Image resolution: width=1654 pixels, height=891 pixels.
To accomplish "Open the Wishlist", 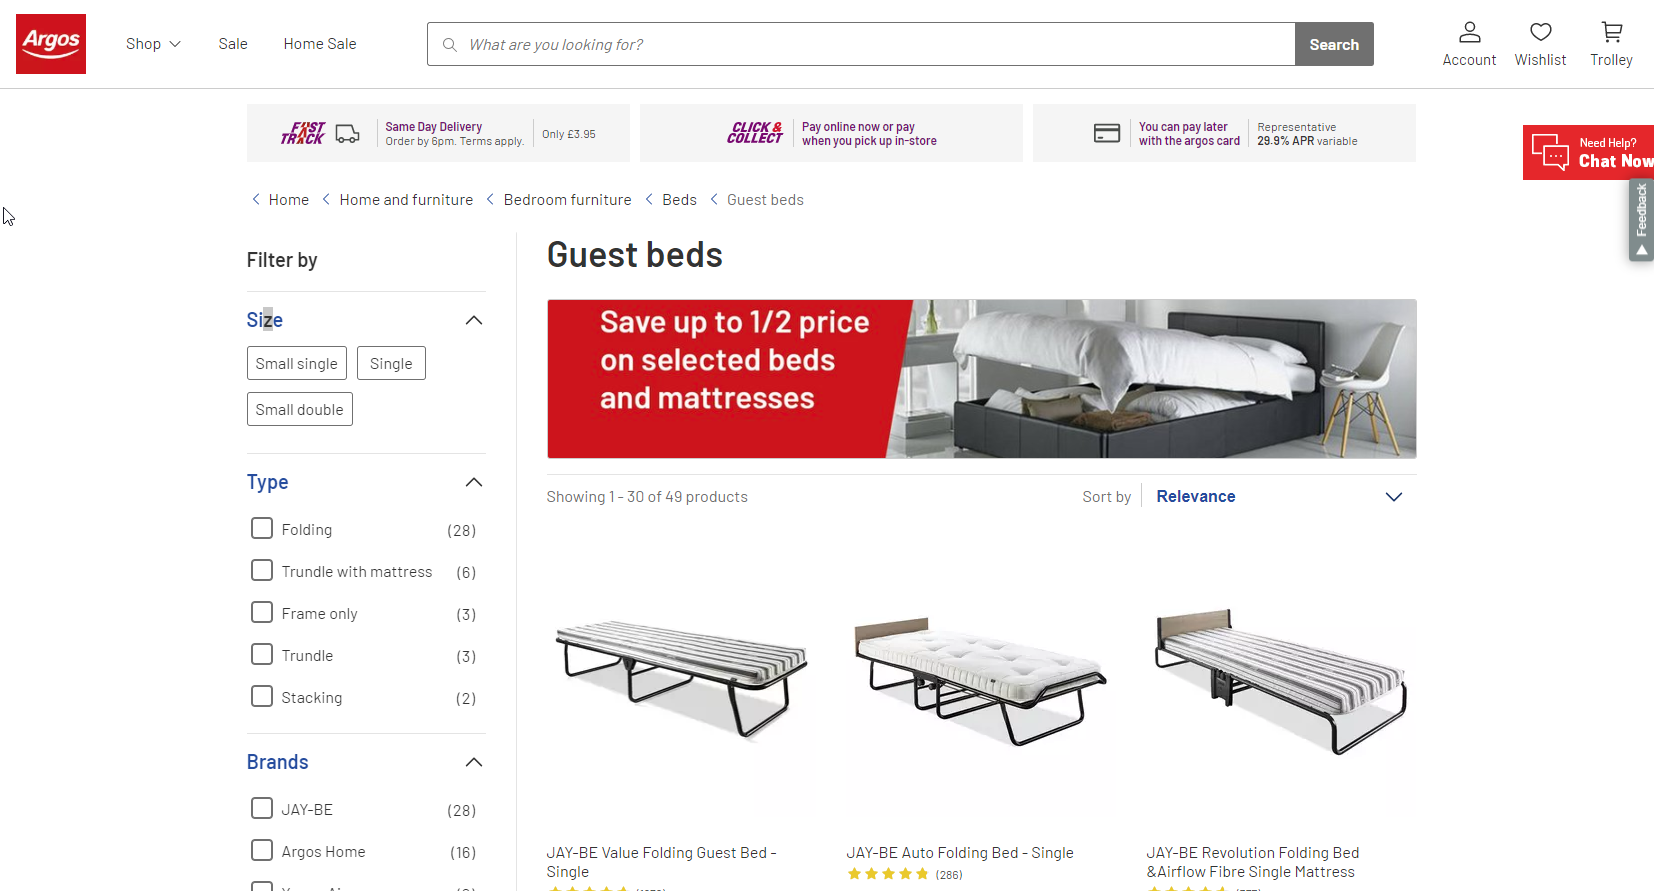I will pyautogui.click(x=1540, y=44).
